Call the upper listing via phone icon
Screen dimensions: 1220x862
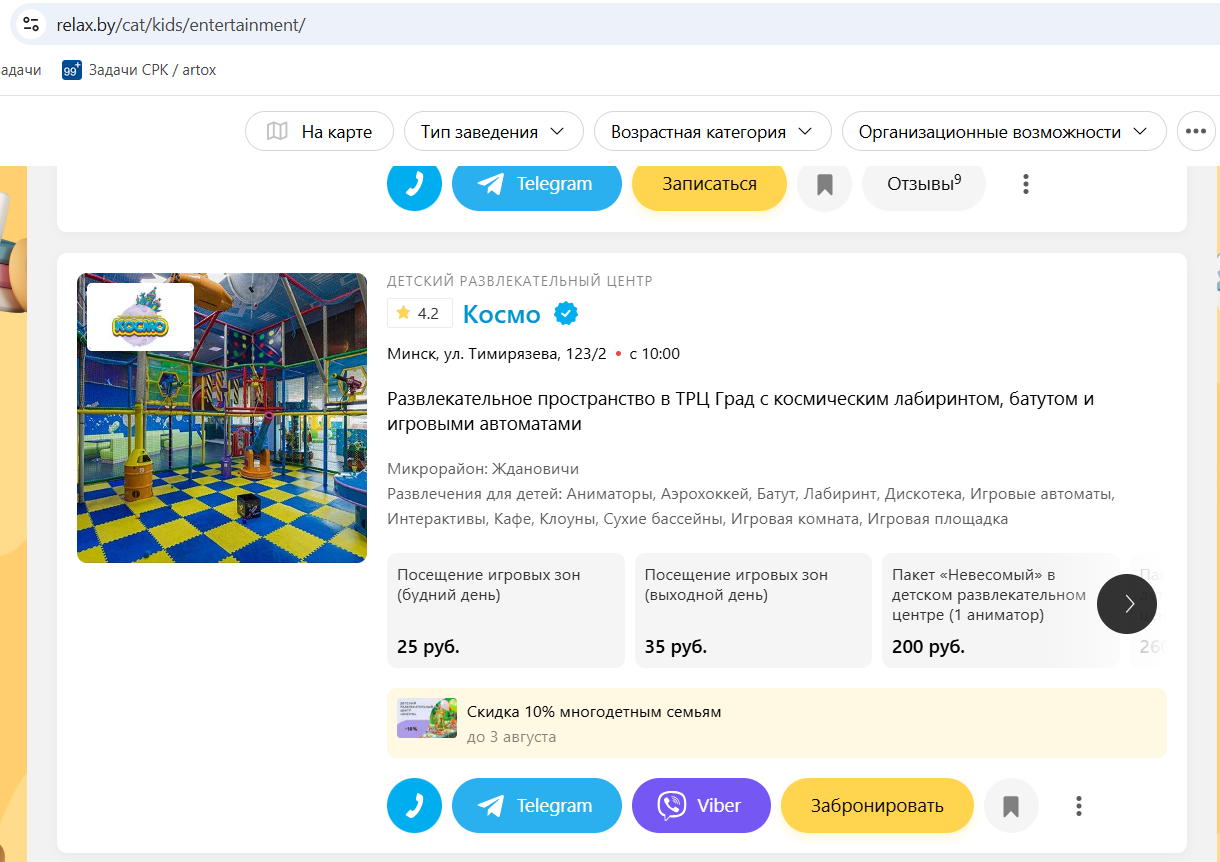(x=414, y=184)
